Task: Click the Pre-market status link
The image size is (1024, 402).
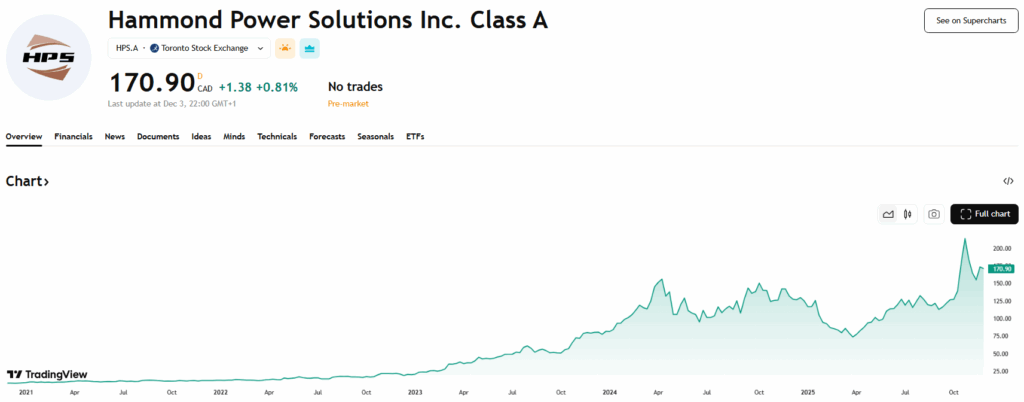Action: tap(348, 104)
